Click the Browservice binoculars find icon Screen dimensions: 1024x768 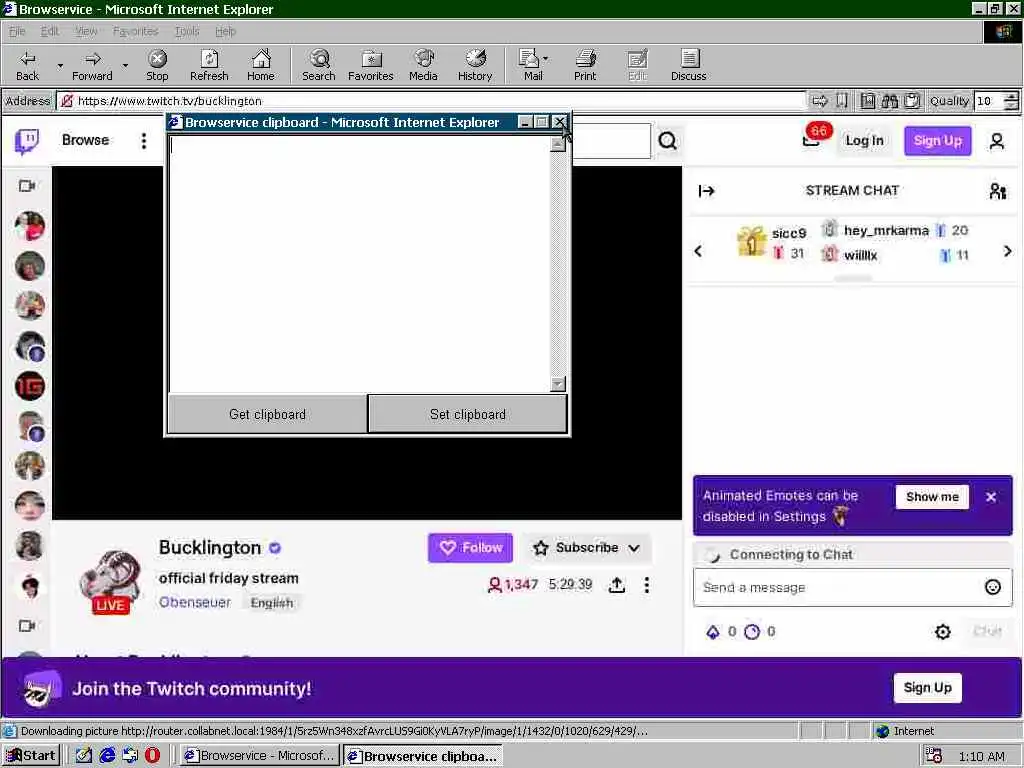pos(889,101)
